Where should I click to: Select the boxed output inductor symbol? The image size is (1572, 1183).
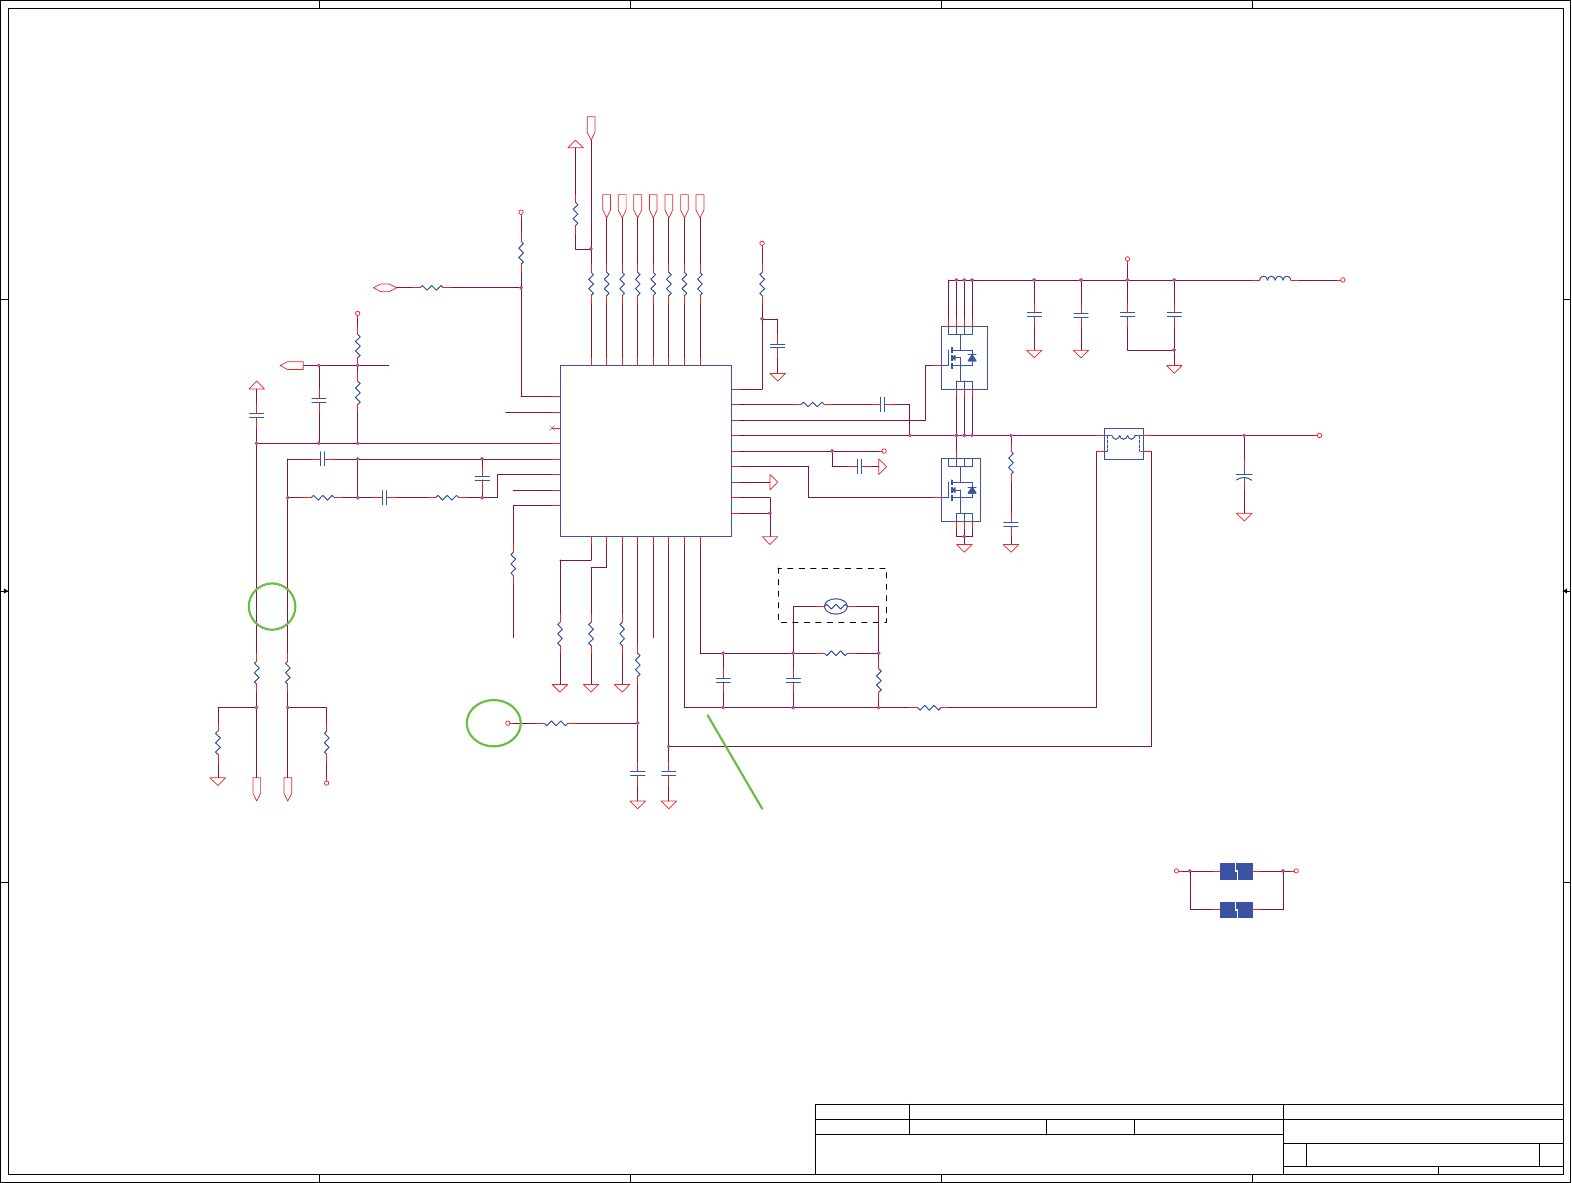1124,444
